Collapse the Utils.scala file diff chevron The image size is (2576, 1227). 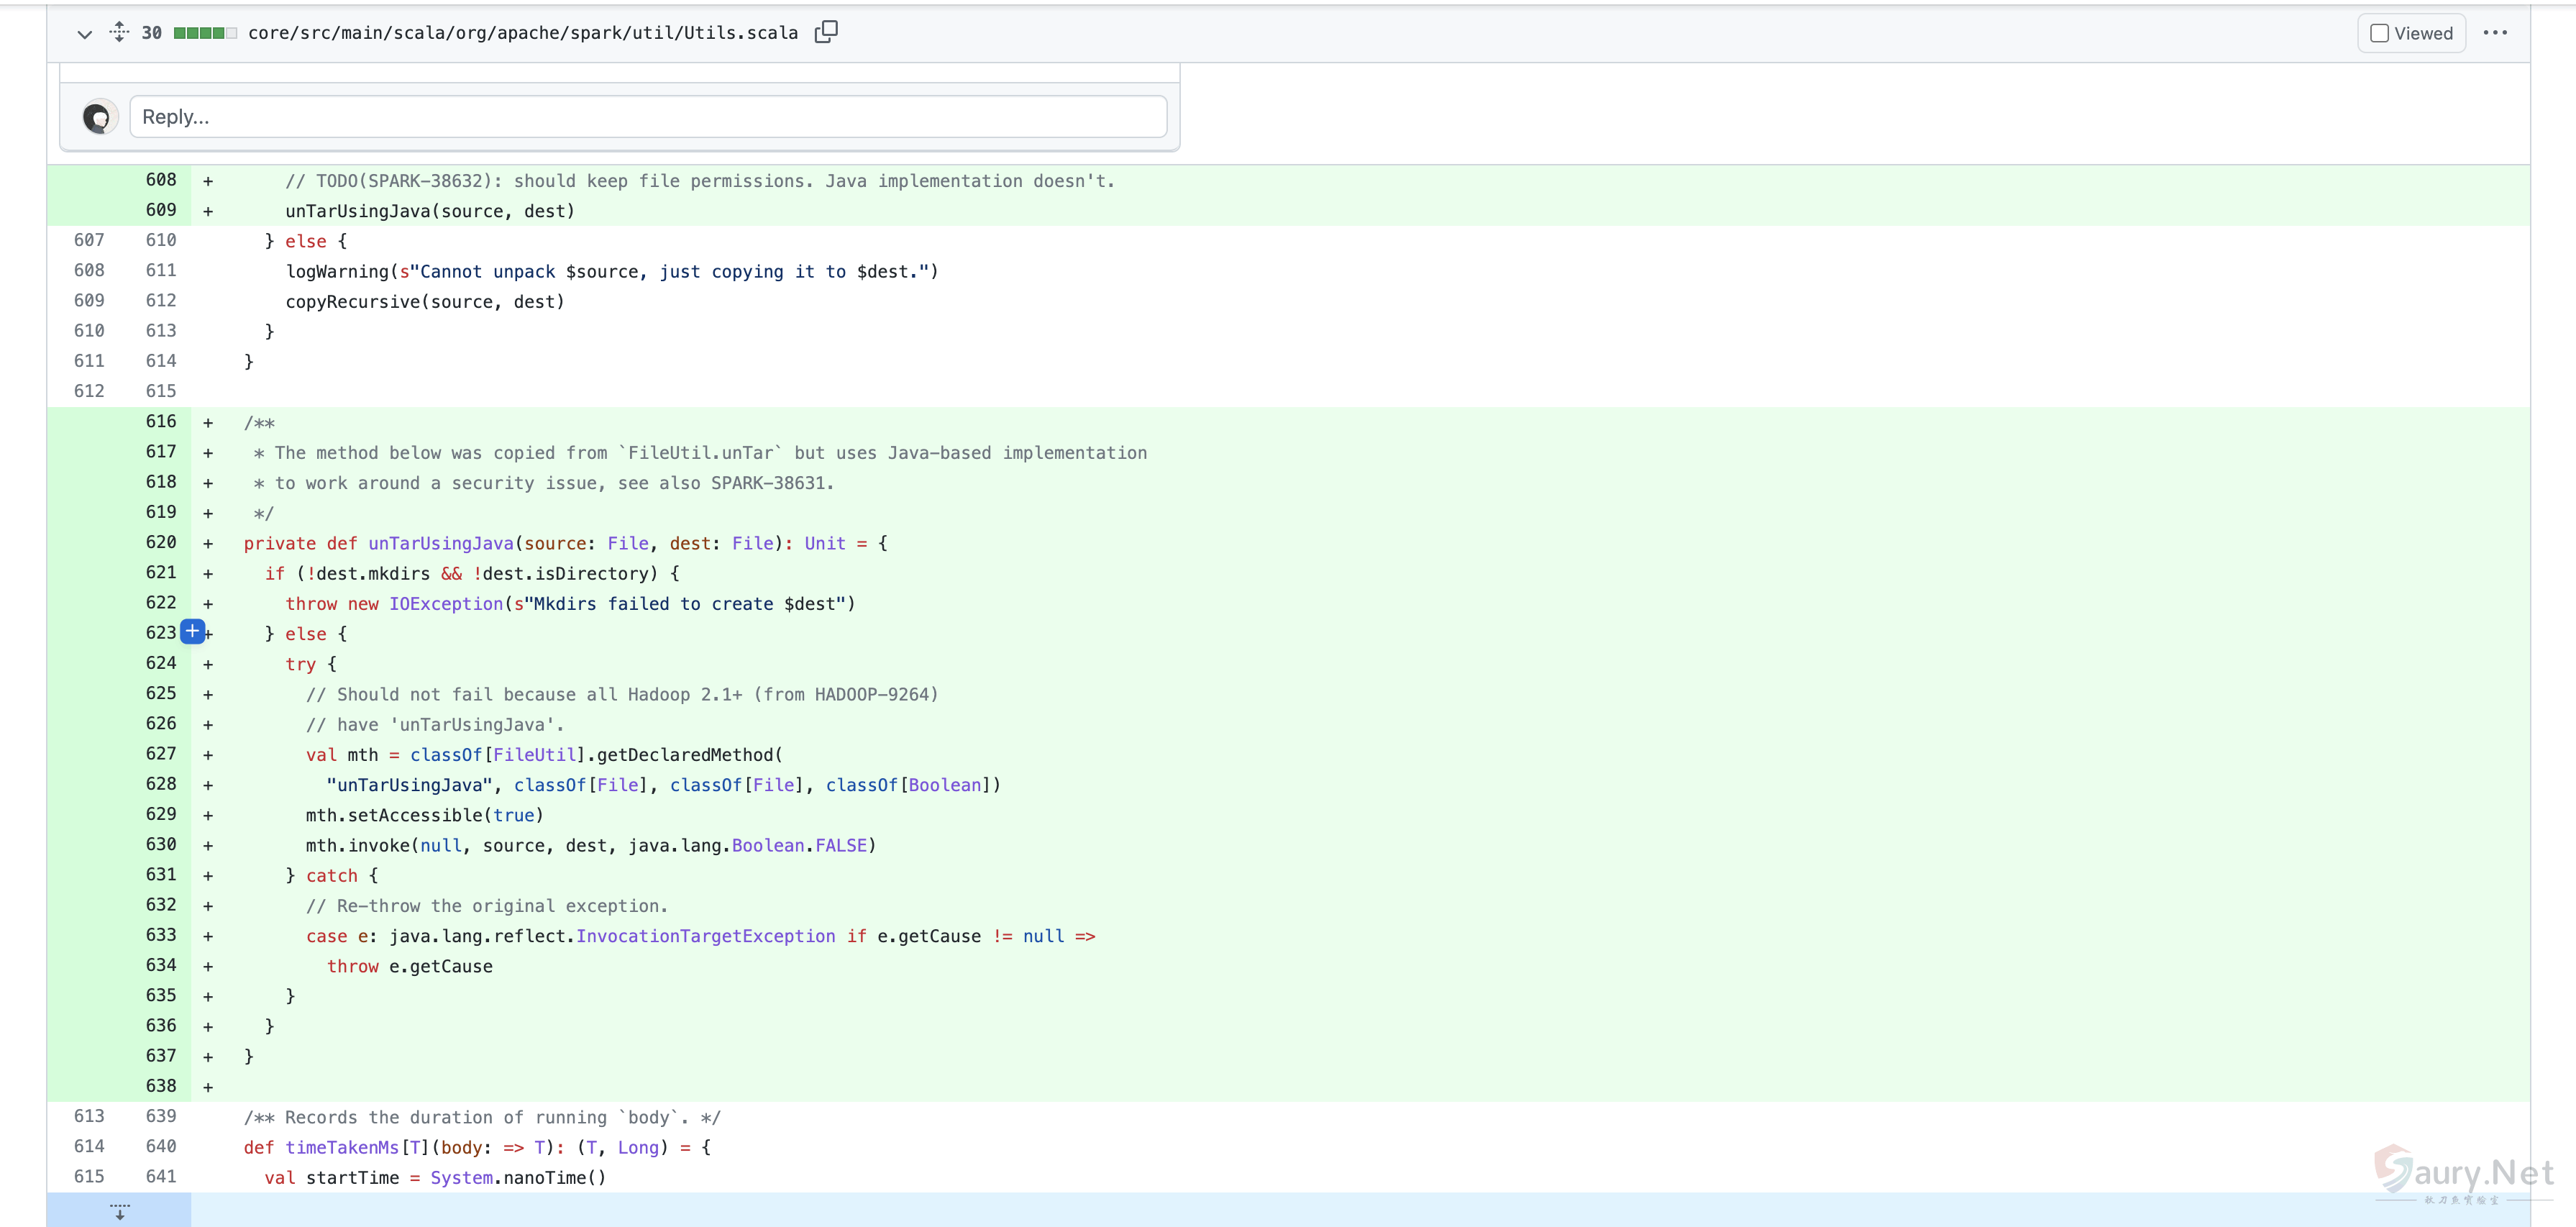pyautogui.click(x=85, y=34)
